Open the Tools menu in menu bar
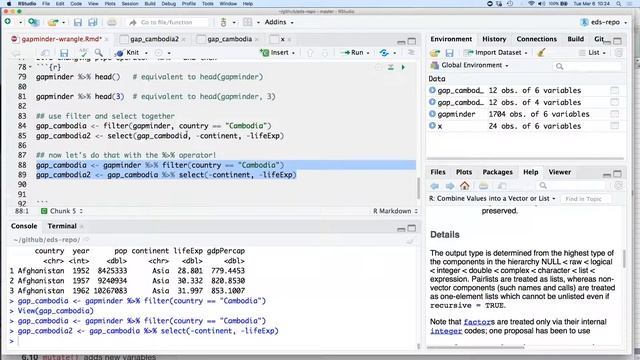This screenshot has width=640, height=360. click(x=208, y=4)
